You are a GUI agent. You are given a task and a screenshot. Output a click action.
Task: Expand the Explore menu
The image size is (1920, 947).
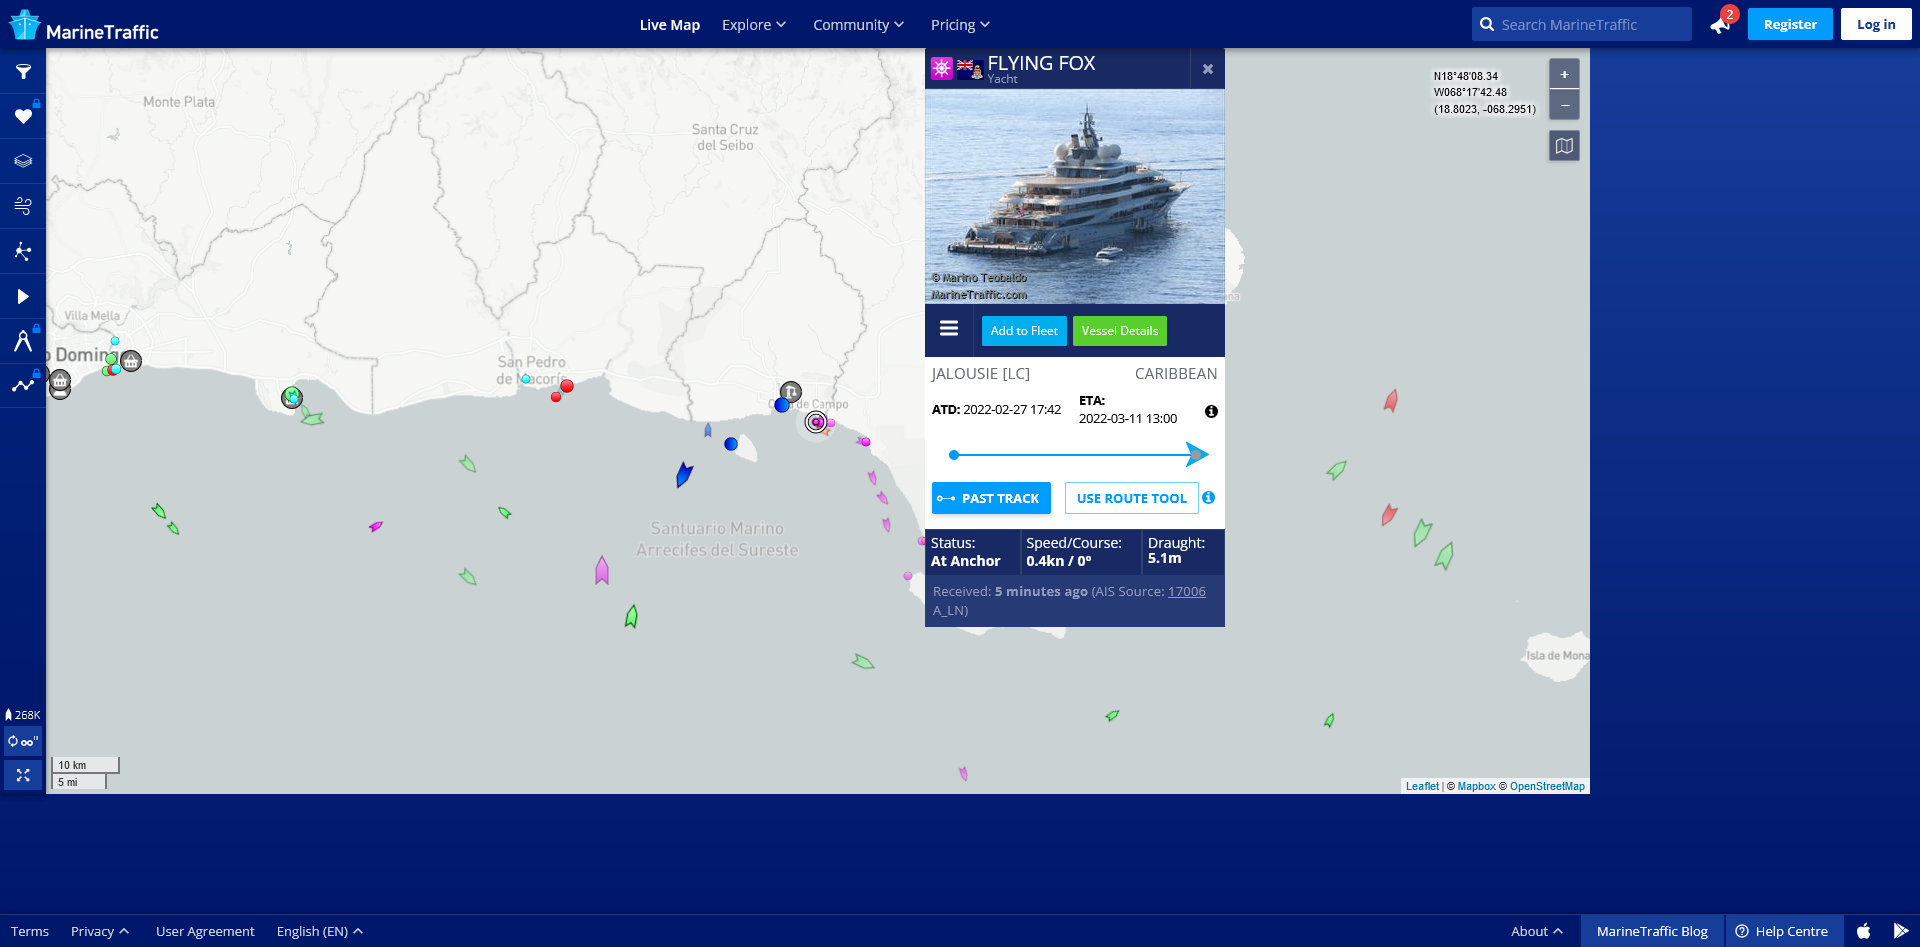point(754,25)
